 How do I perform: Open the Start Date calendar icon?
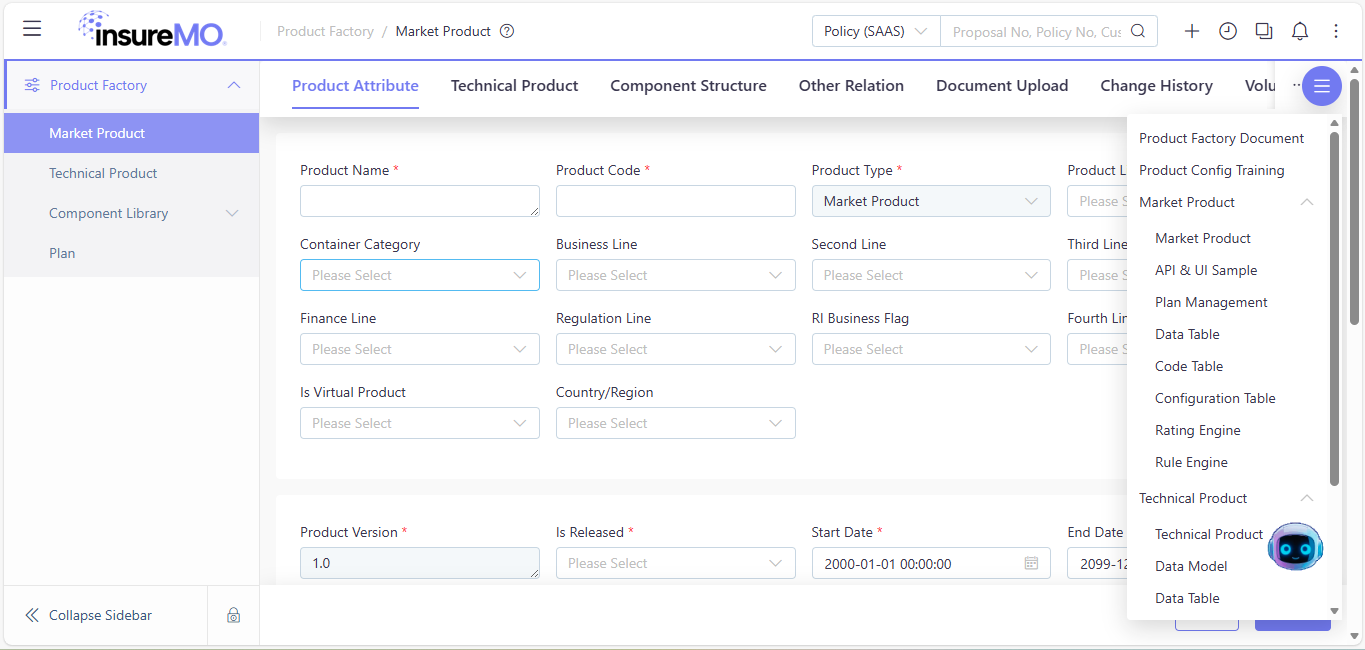click(x=1031, y=563)
